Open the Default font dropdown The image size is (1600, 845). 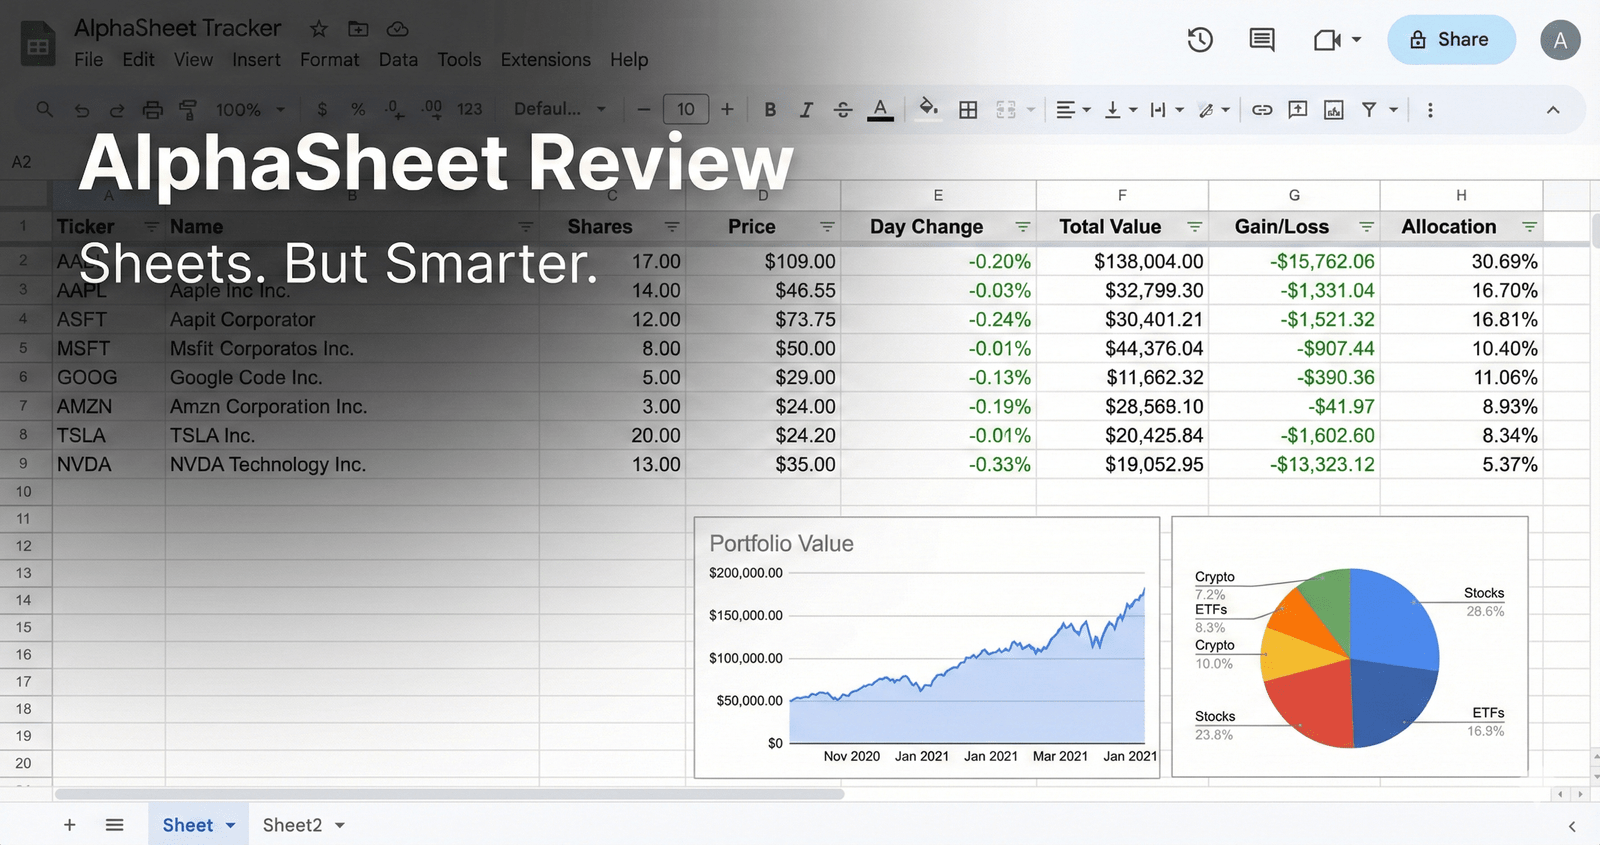(x=559, y=109)
